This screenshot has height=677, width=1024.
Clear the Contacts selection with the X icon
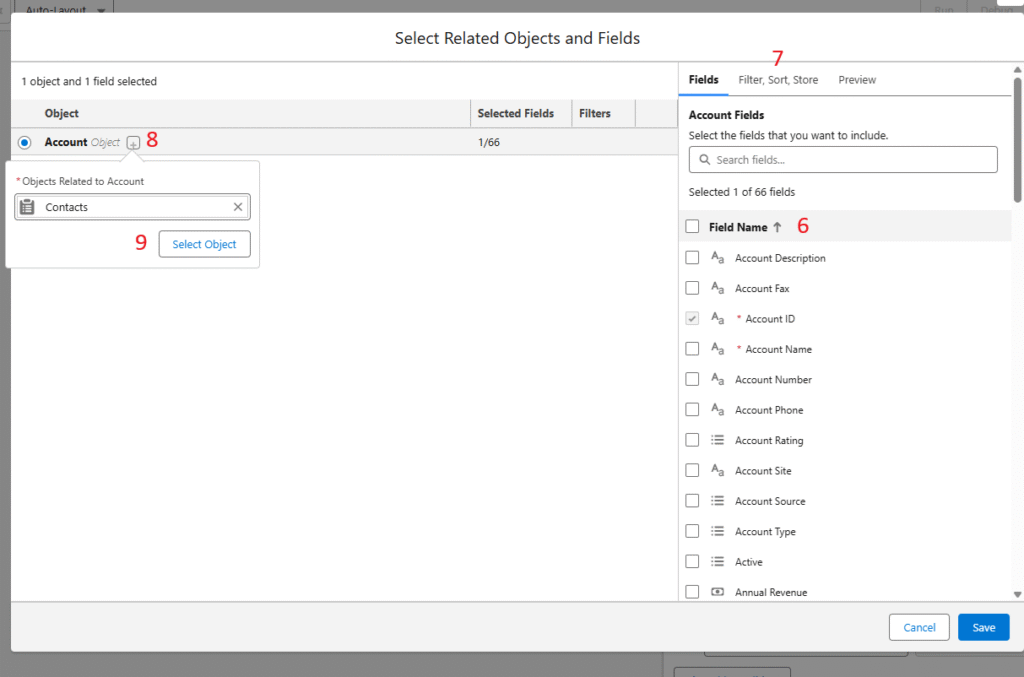(x=238, y=207)
